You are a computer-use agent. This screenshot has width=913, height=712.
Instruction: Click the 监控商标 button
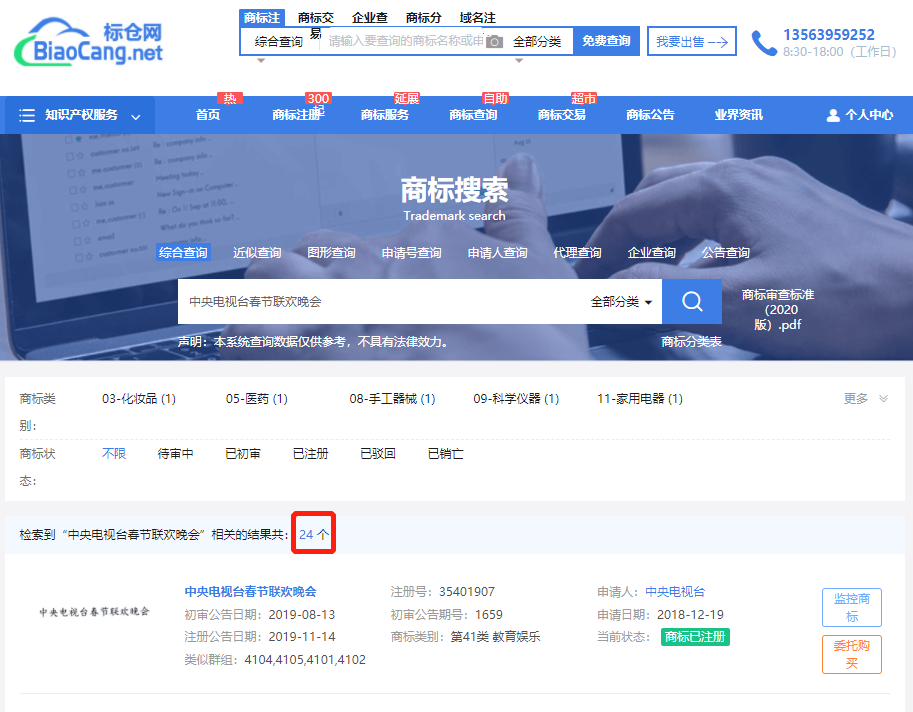tap(852, 607)
